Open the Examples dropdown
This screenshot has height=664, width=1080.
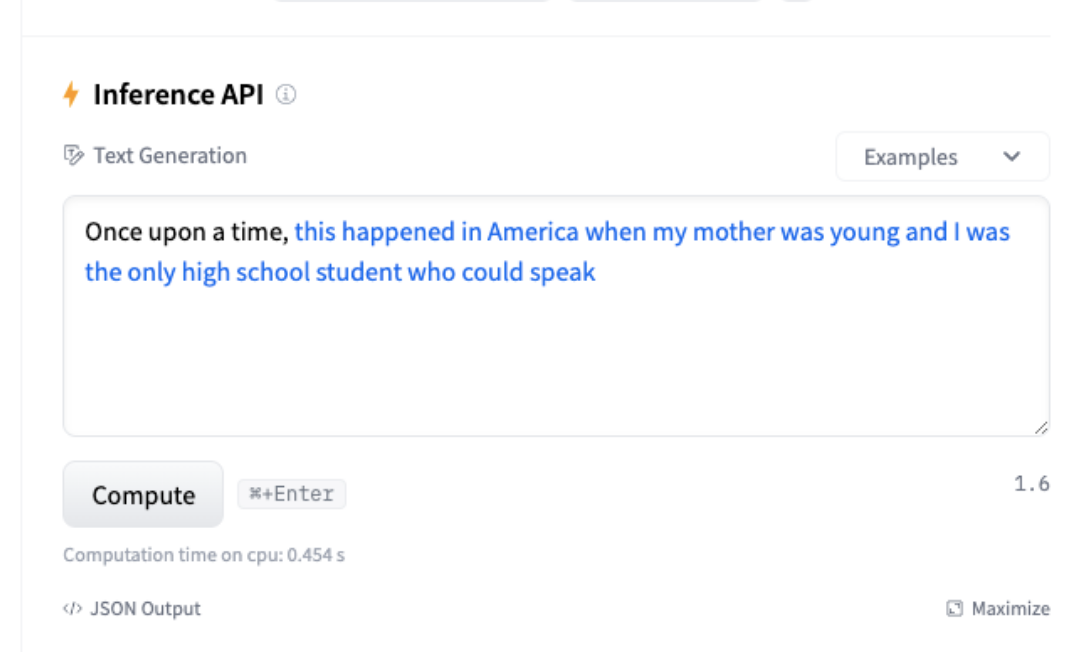(941, 157)
